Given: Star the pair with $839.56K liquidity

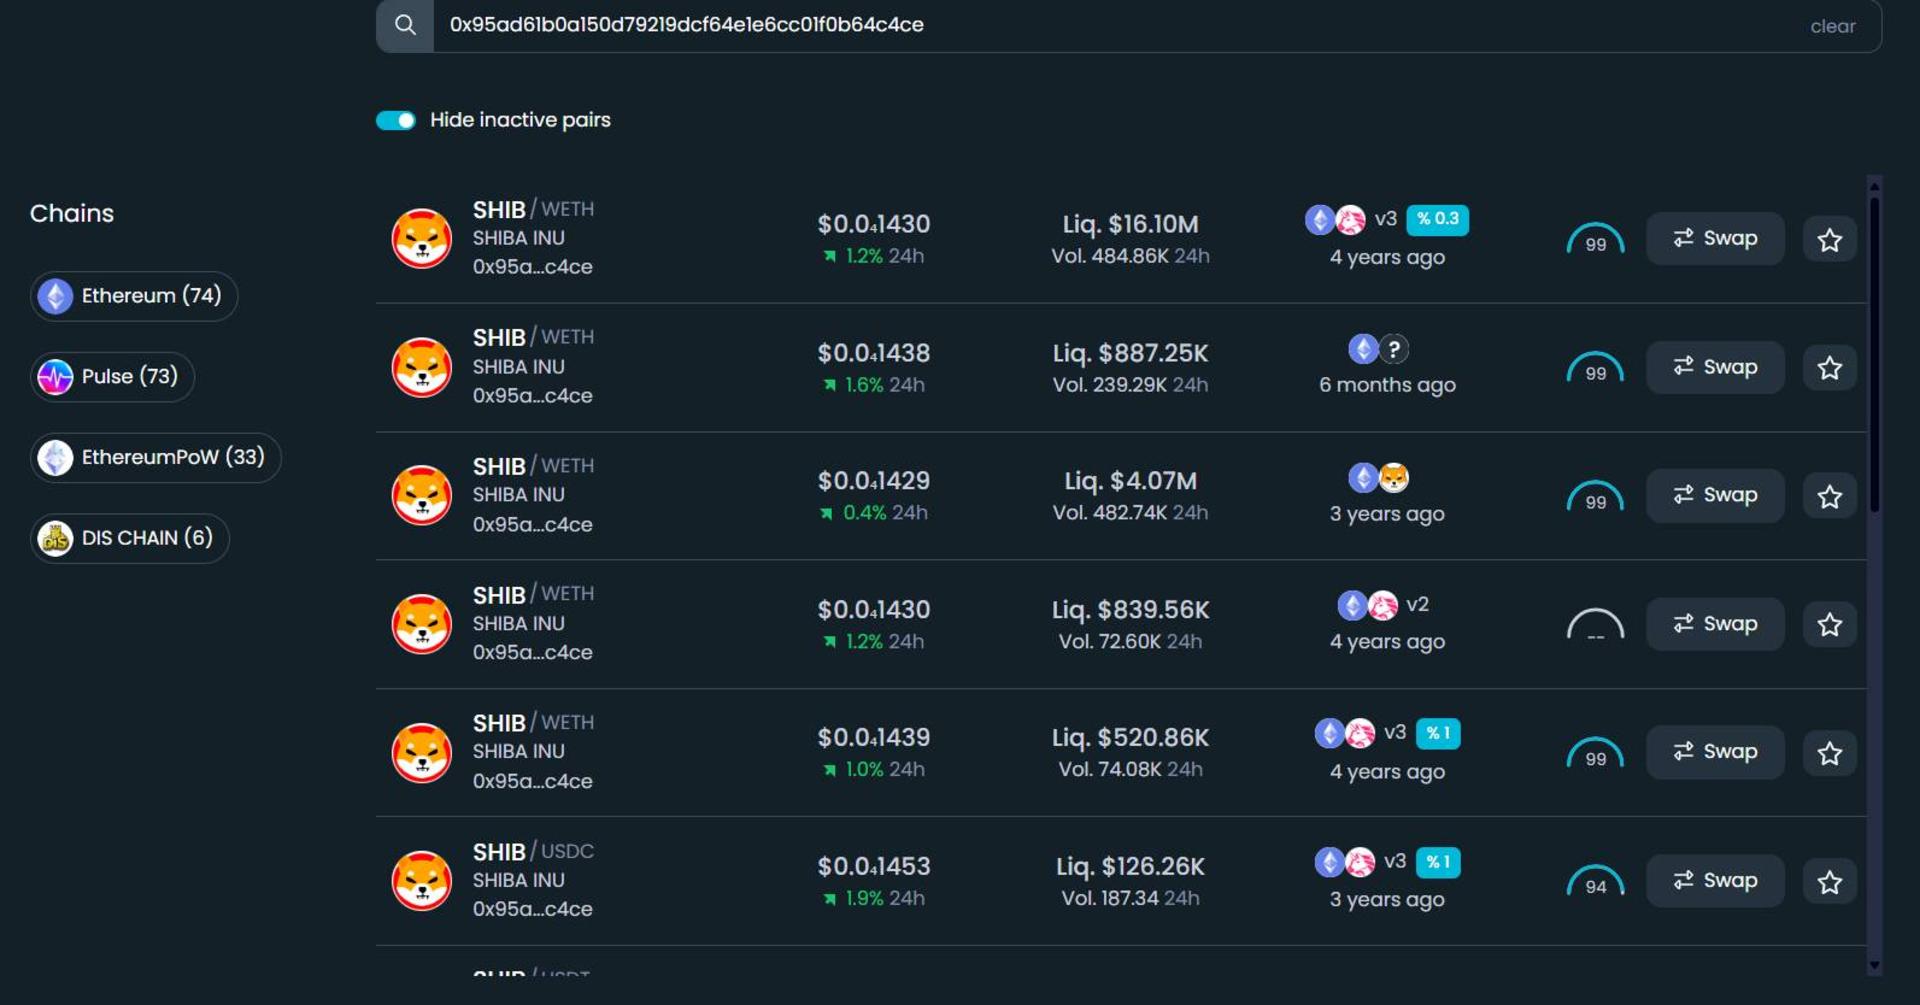Looking at the screenshot, I should (1829, 625).
